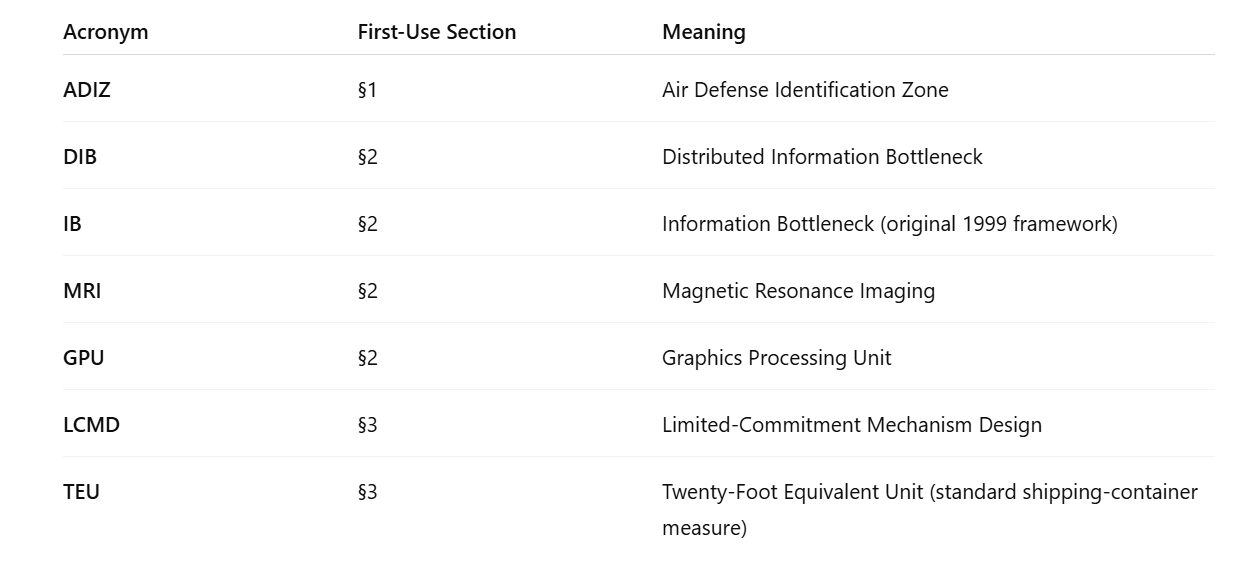
Task: Select the §1 section reference for ADIZ
Action: [x=367, y=90]
